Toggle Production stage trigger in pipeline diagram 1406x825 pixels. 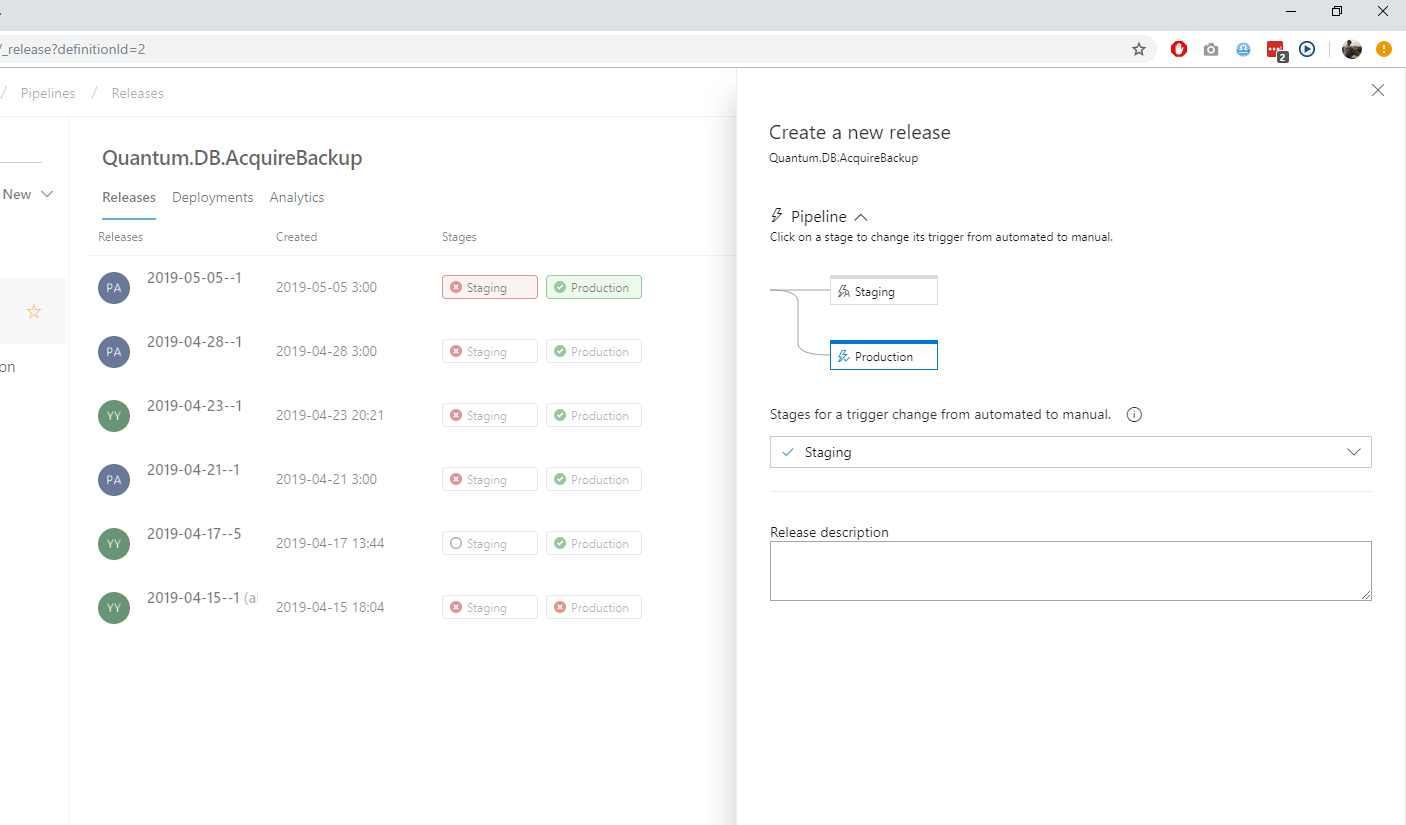coord(884,356)
